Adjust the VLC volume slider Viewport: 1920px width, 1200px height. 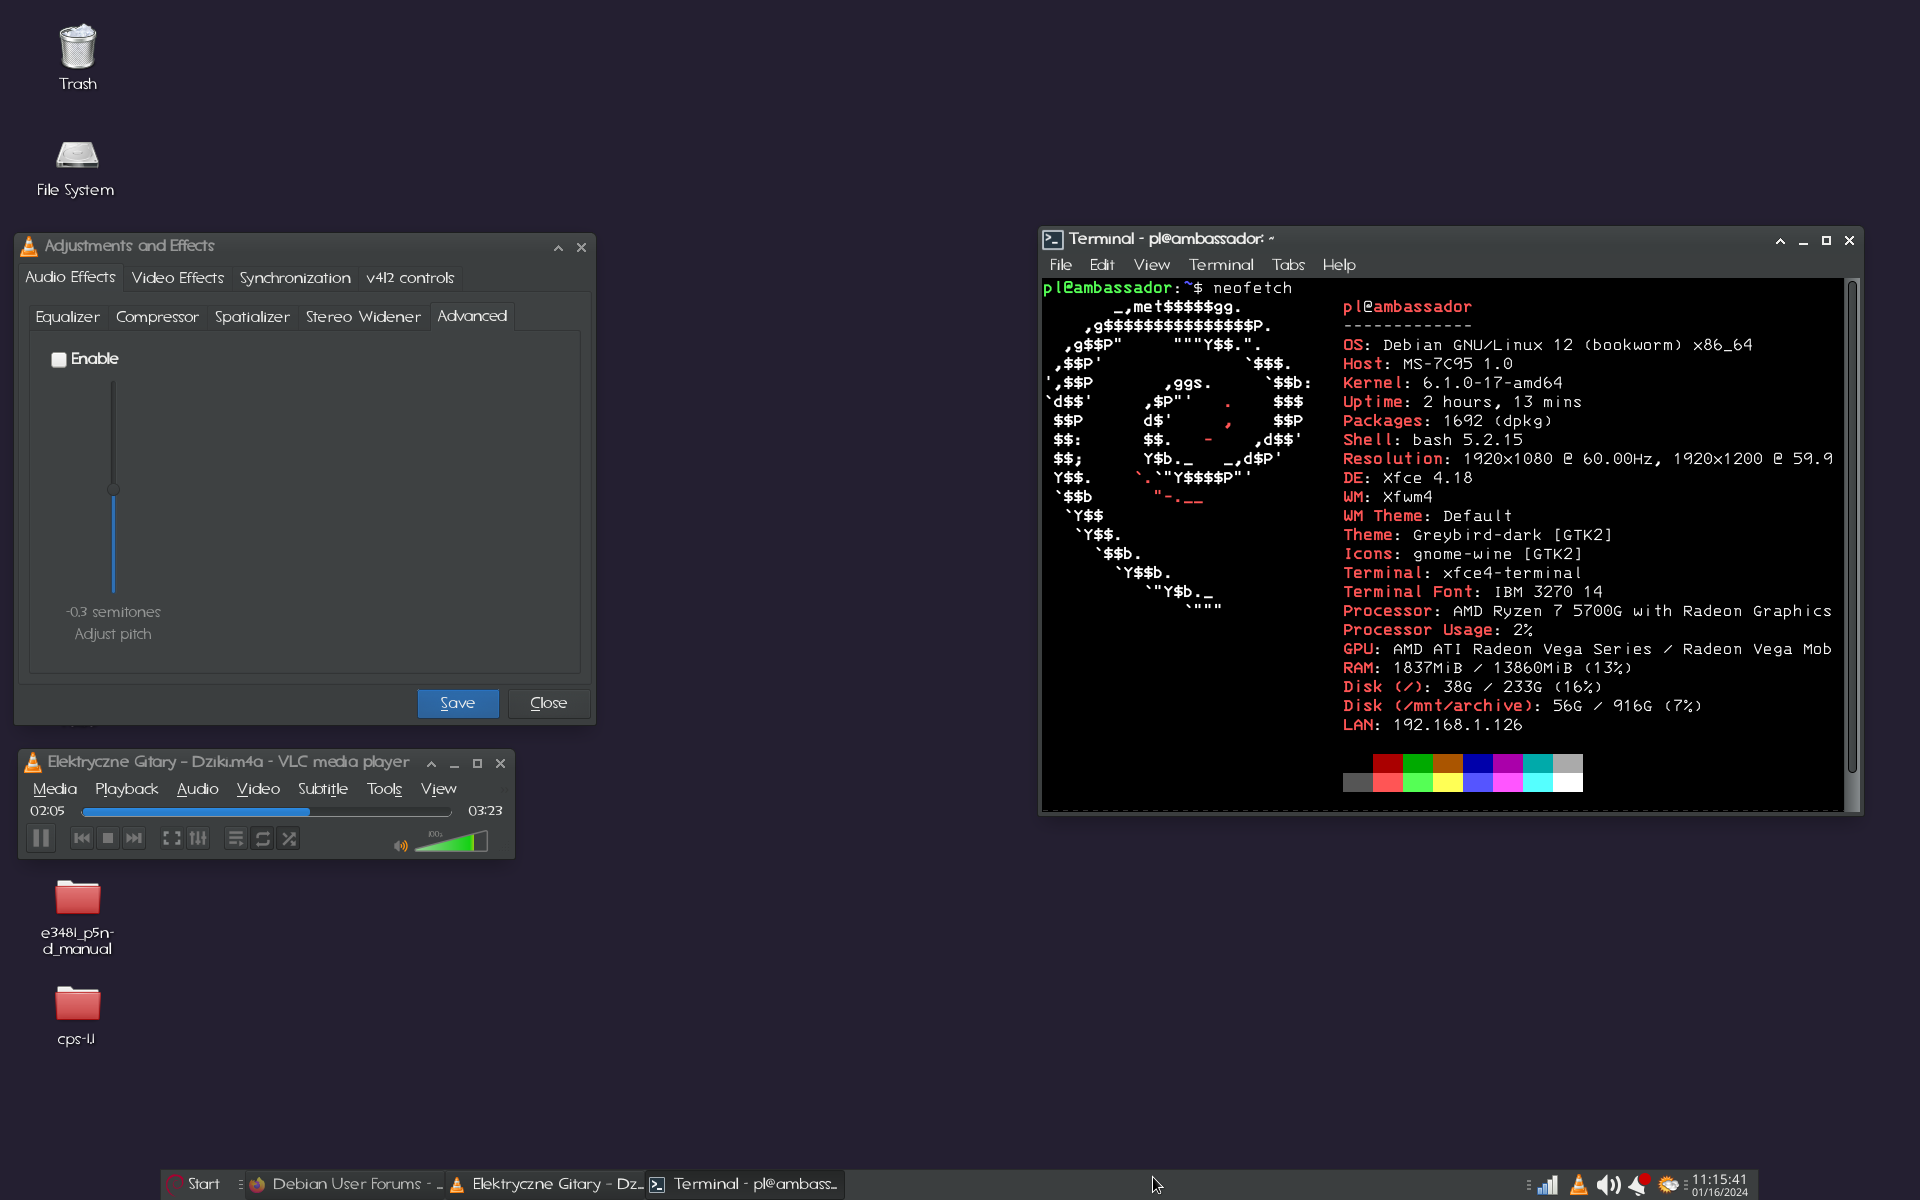pos(451,841)
